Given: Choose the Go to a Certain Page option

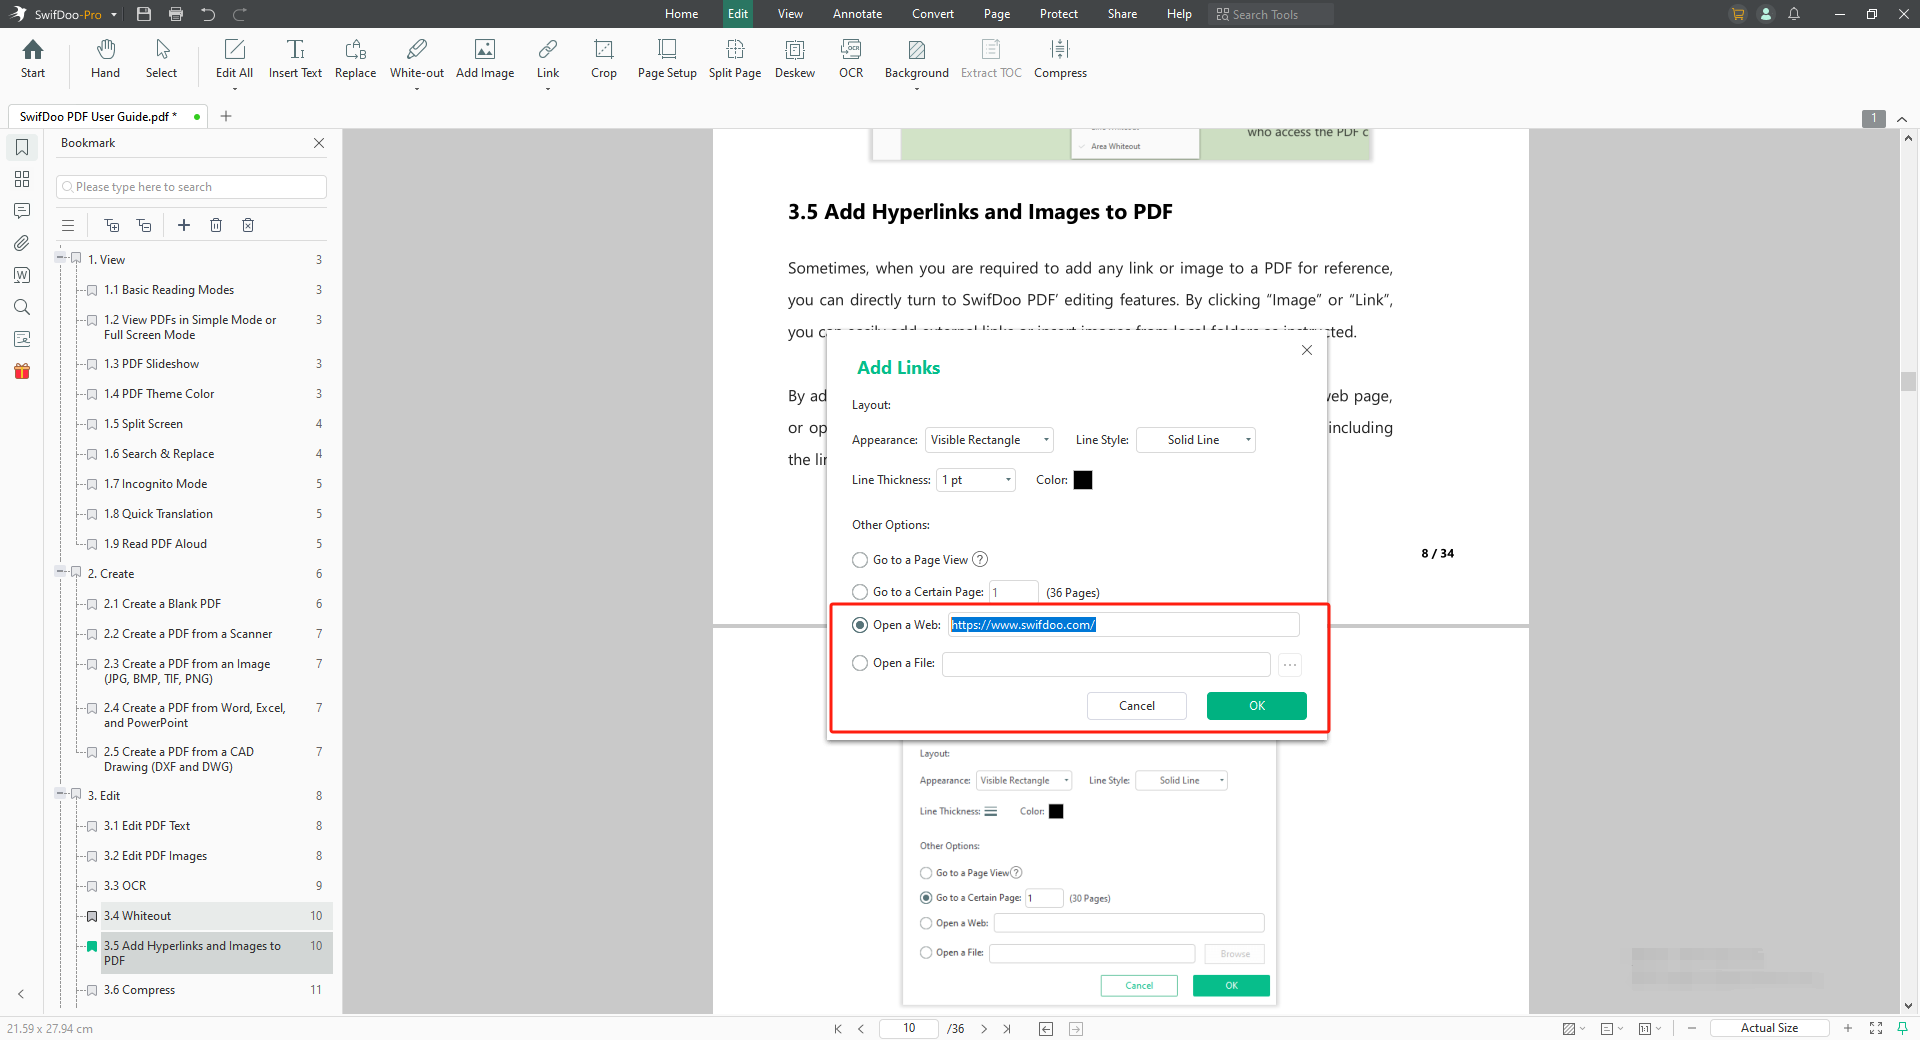Looking at the screenshot, I should pyautogui.click(x=860, y=592).
